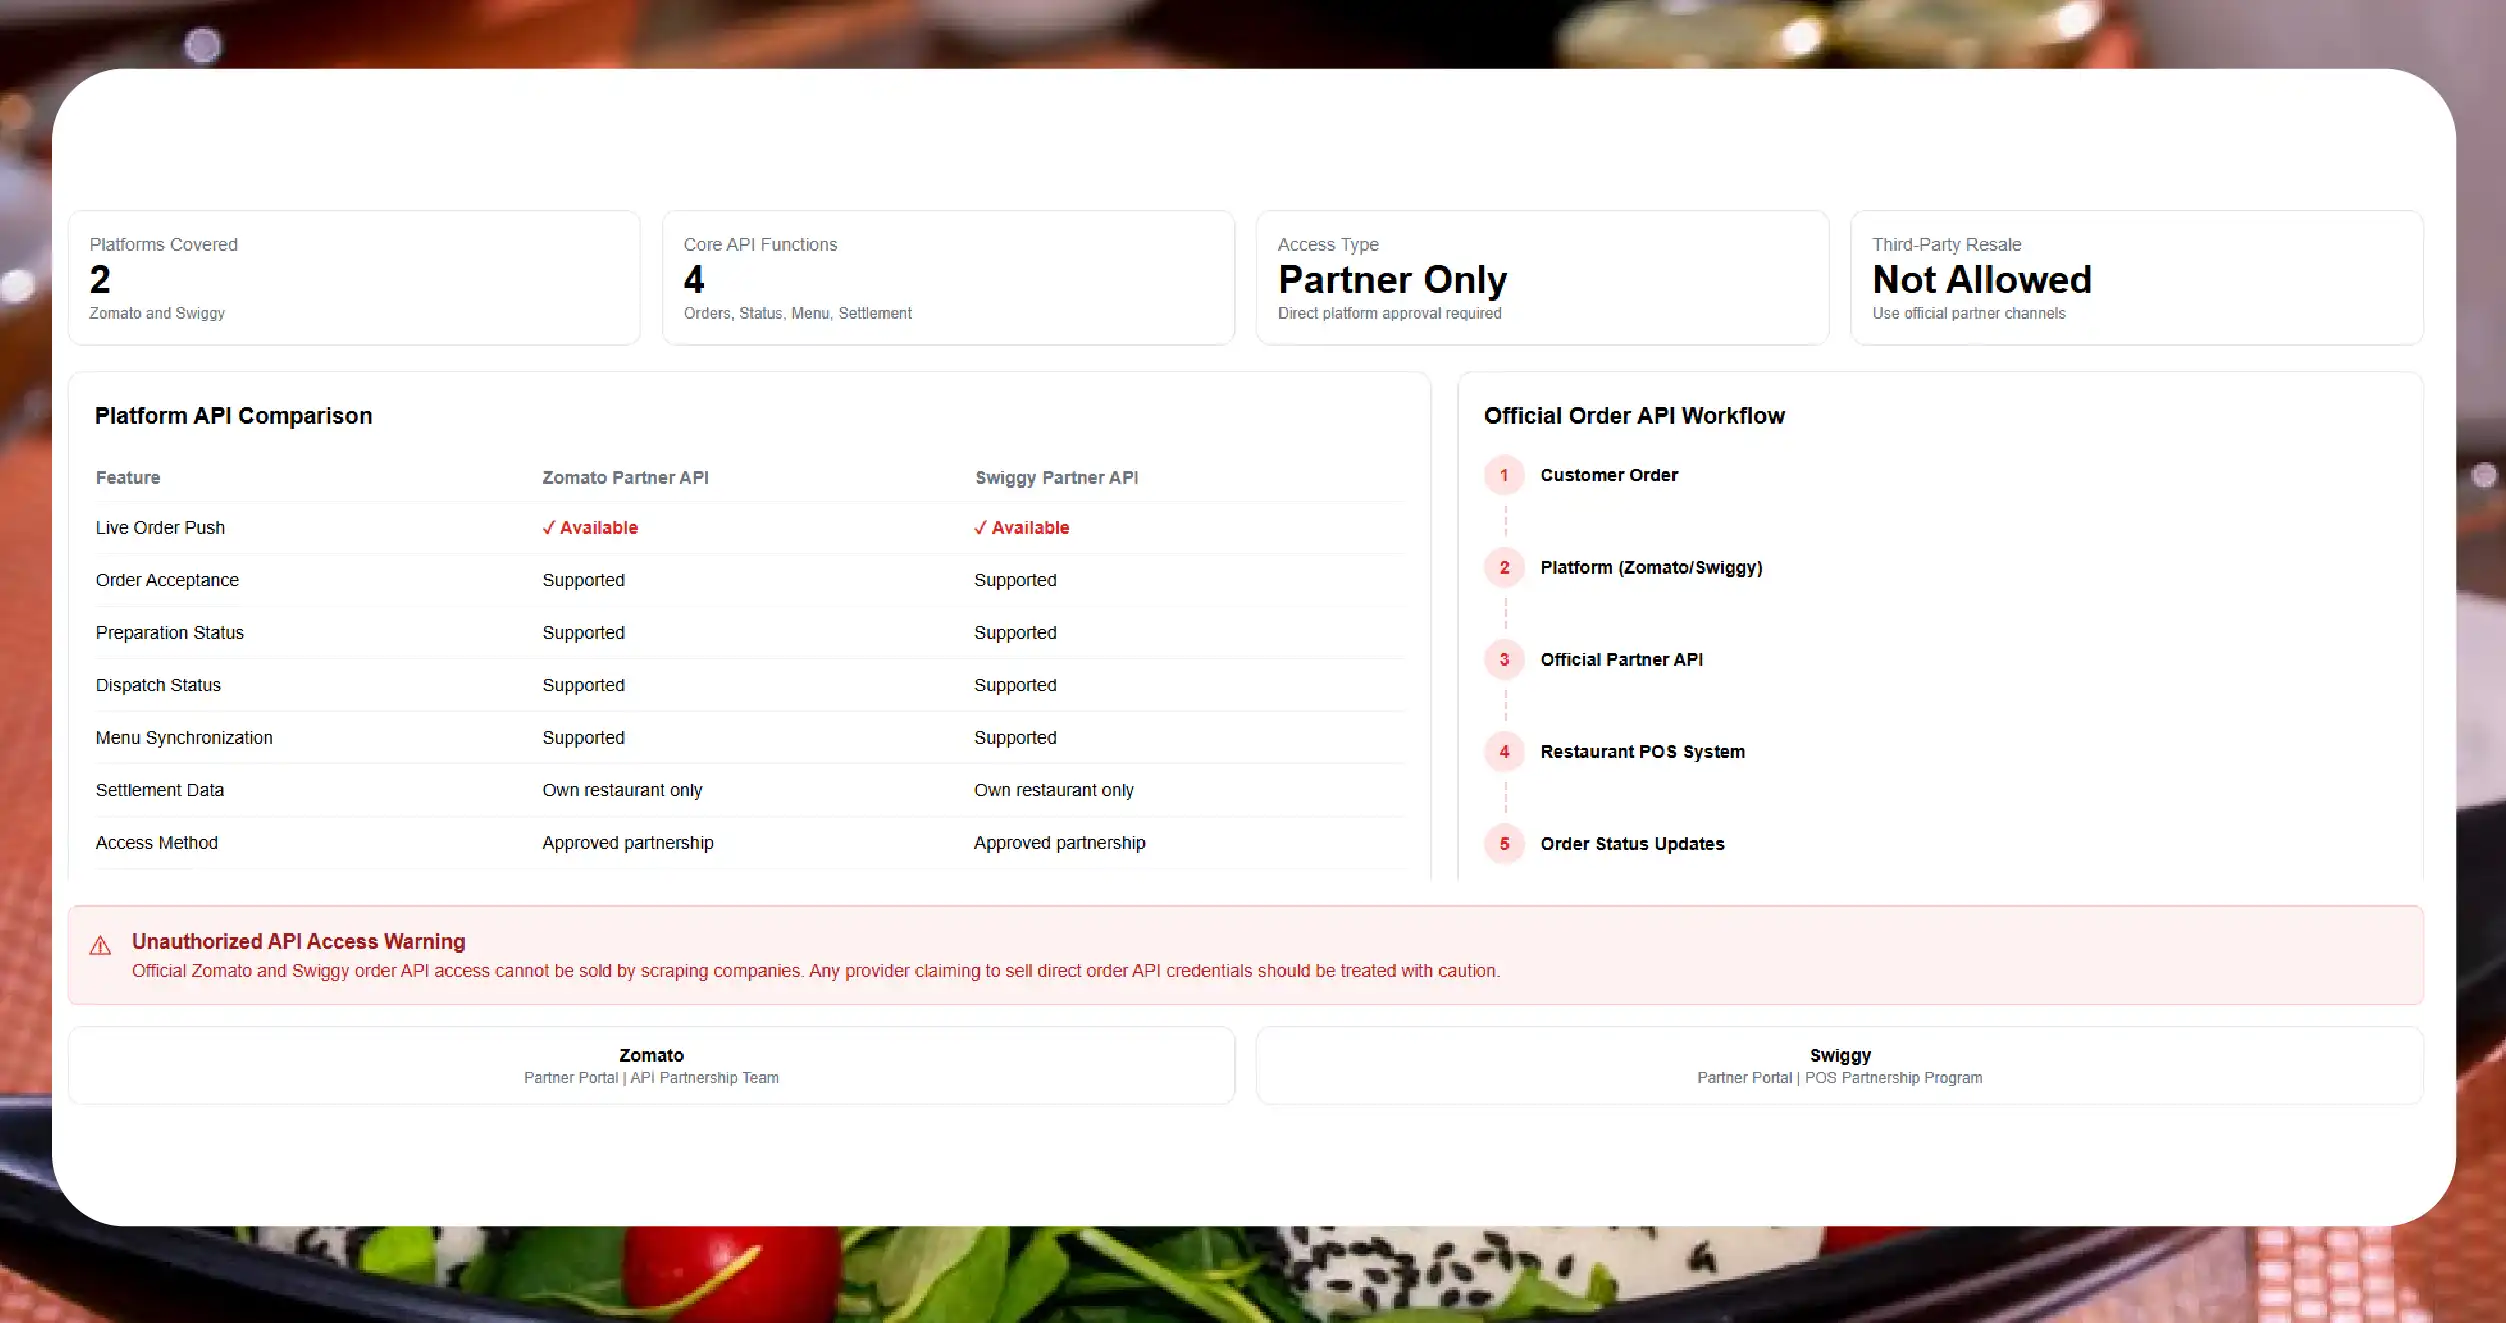Click step 3 circle beside Official Partner API
The width and height of the screenshot is (2506, 1323).
tap(1504, 659)
